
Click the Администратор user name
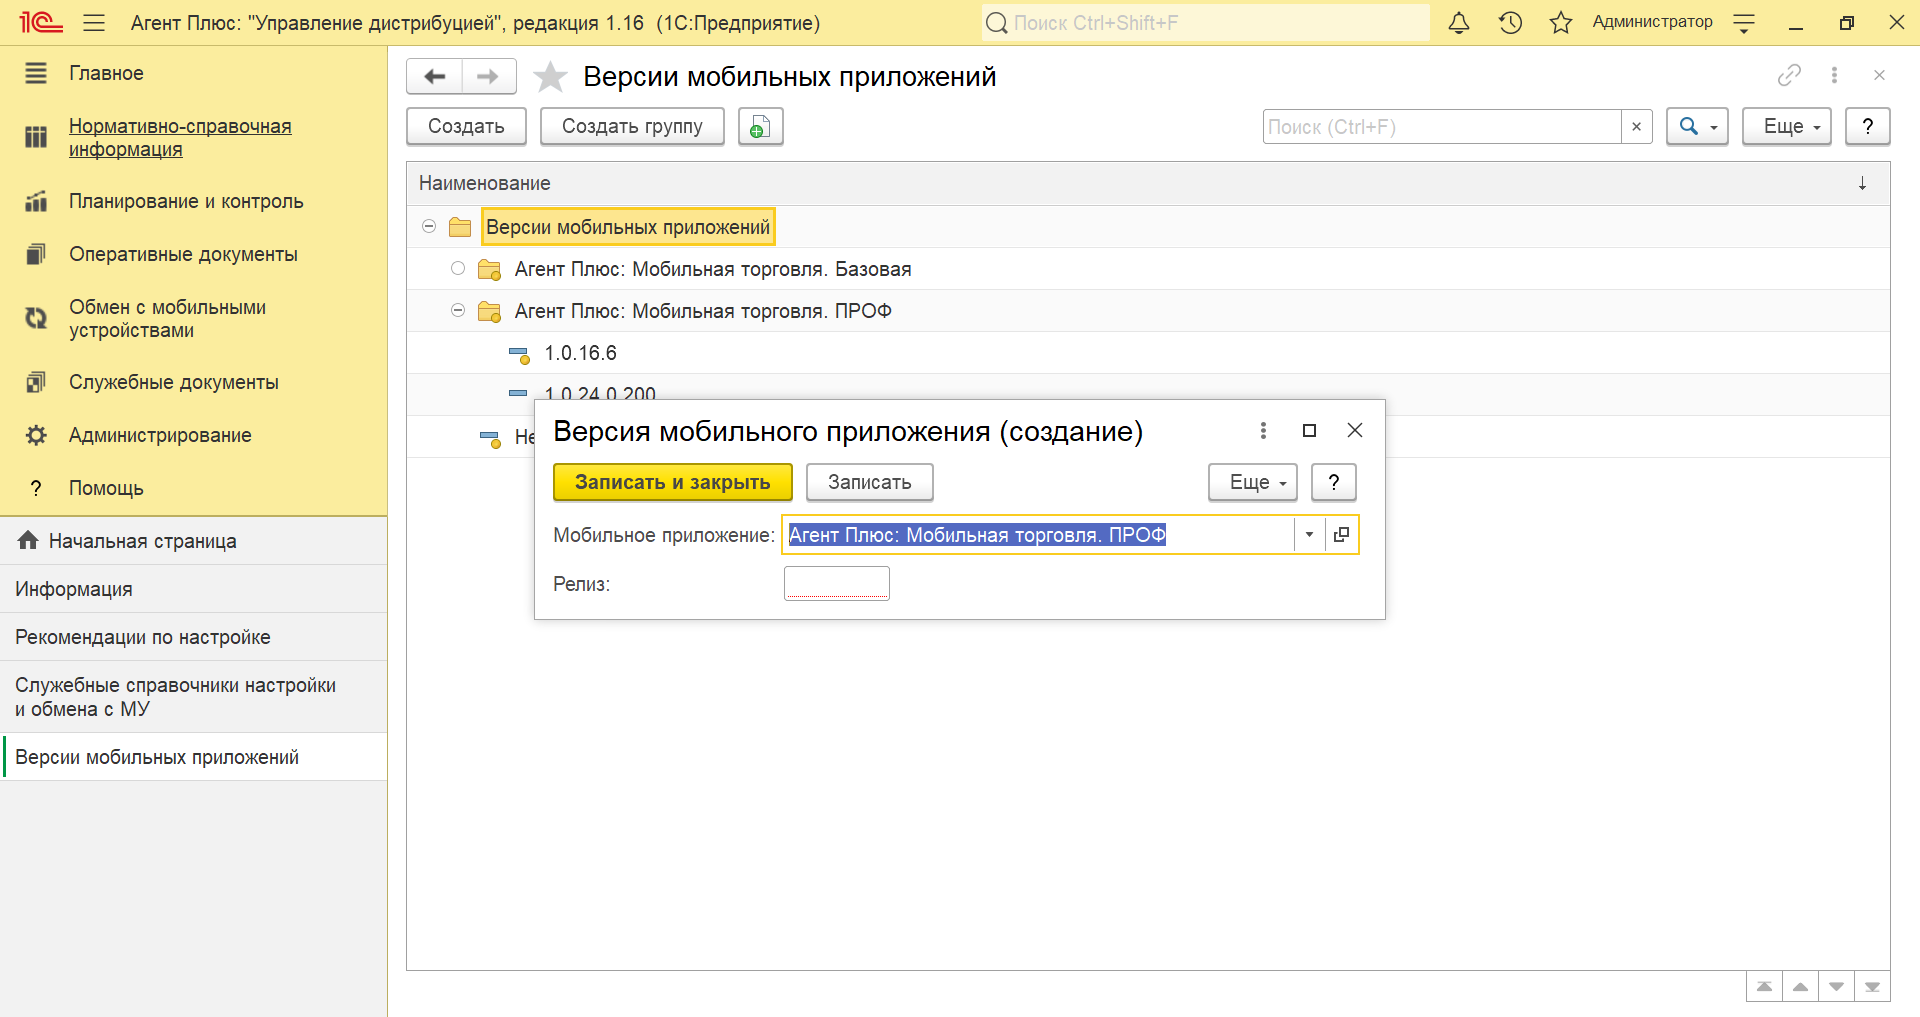point(1652,22)
